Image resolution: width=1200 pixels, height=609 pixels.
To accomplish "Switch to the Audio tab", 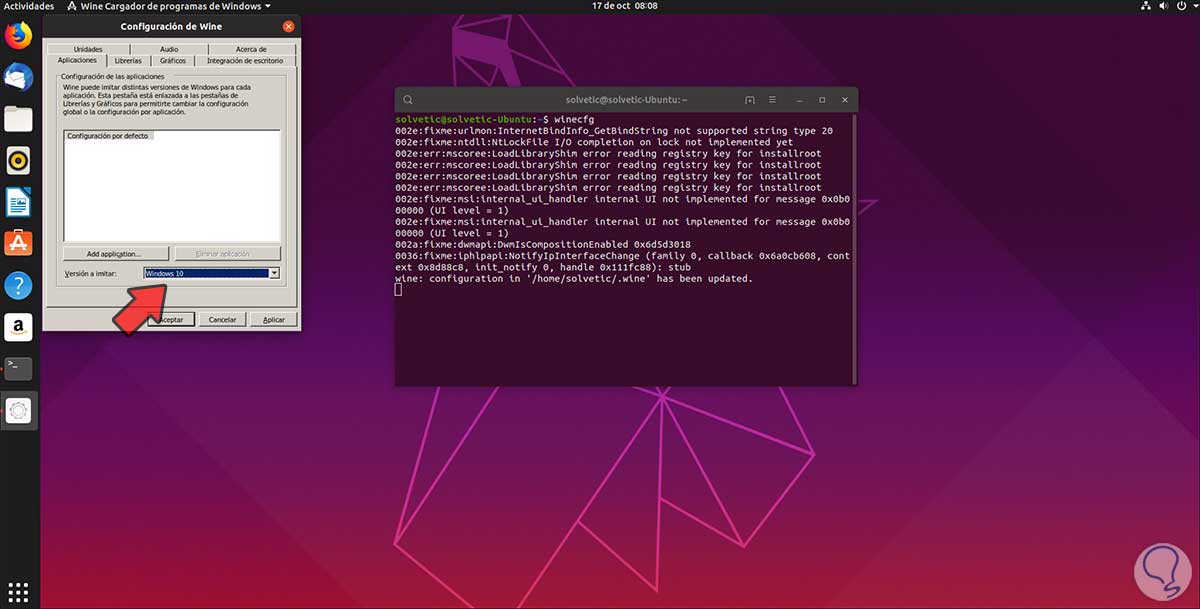I will 169,49.
